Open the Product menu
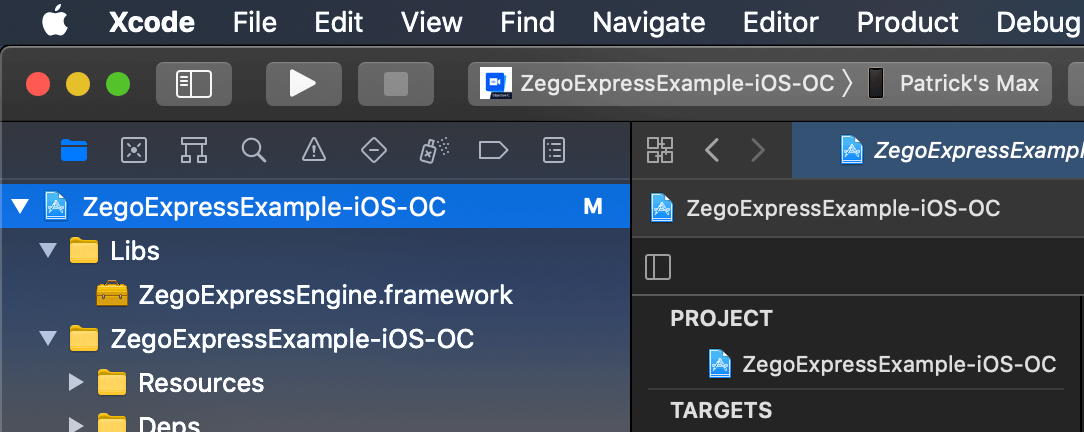This screenshot has width=1084, height=432. (908, 22)
